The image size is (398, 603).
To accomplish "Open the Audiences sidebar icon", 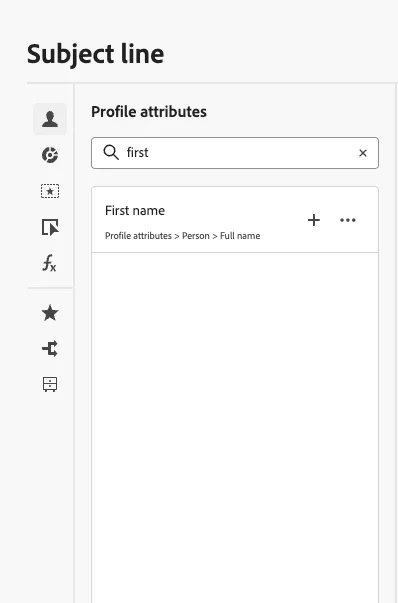I will 50,155.
